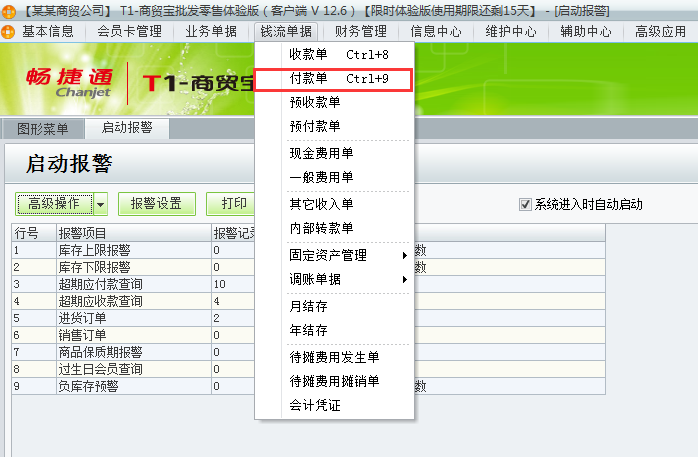Click the 打印 button
698x457 pixels.
point(231,204)
